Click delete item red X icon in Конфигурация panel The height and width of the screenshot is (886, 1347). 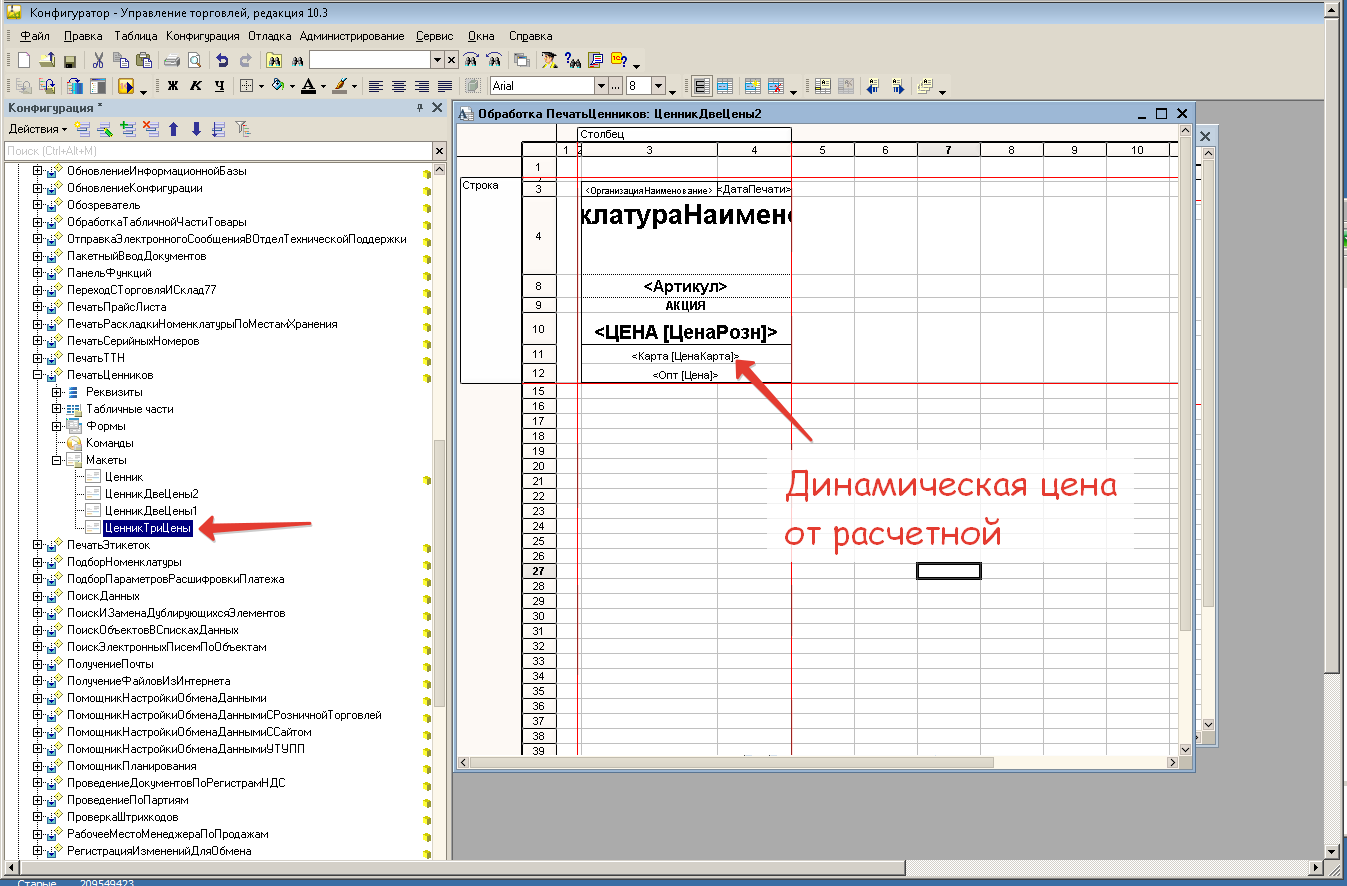click(150, 129)
